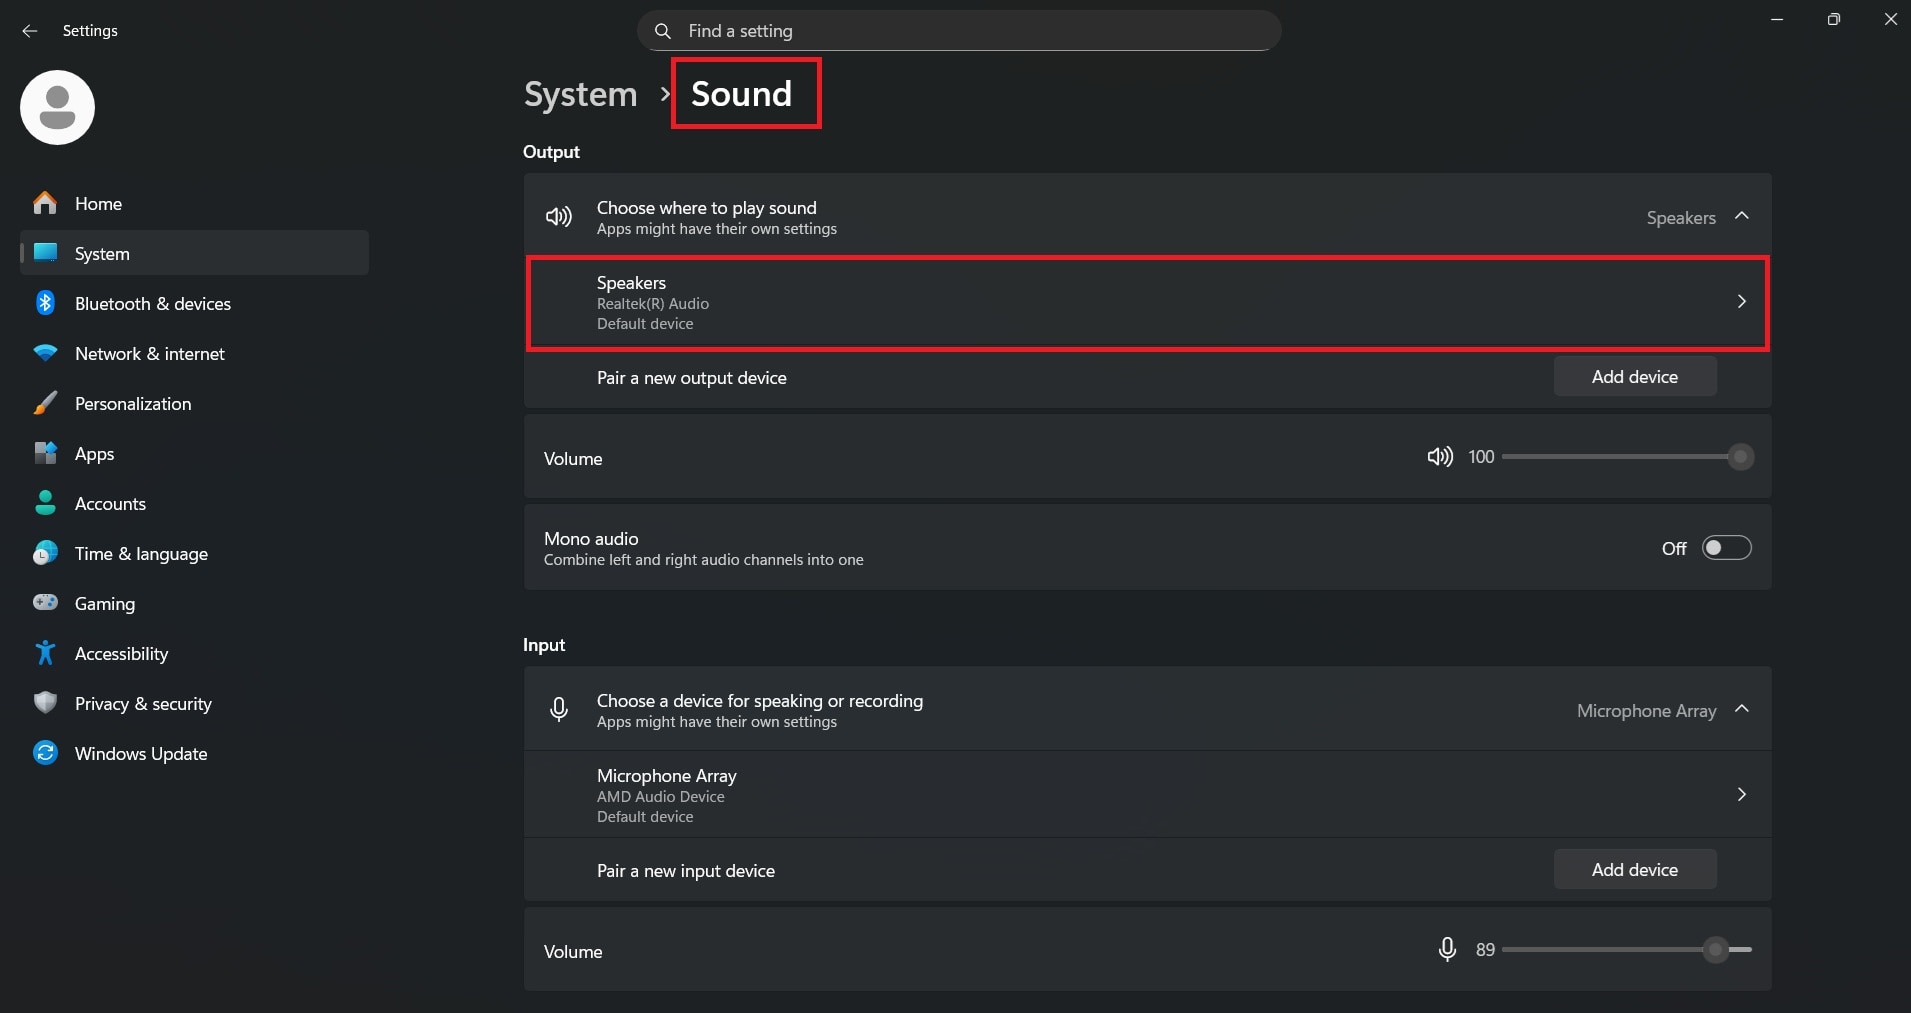Open the Gaming settings icon
1911x1013 pixels.
point(46,603)
